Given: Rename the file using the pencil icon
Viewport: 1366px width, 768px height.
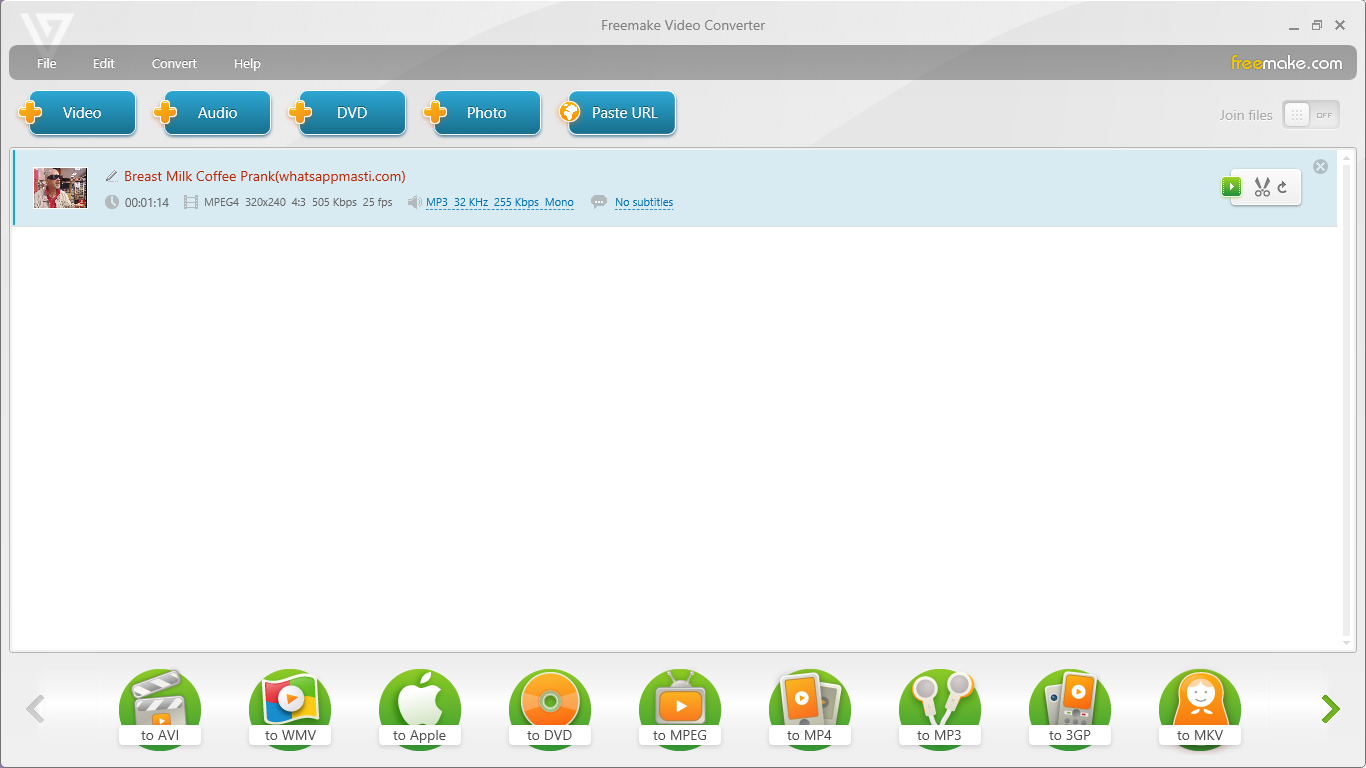Looking at the screenshot, I should pyautogui.click(x=111, y=176).
